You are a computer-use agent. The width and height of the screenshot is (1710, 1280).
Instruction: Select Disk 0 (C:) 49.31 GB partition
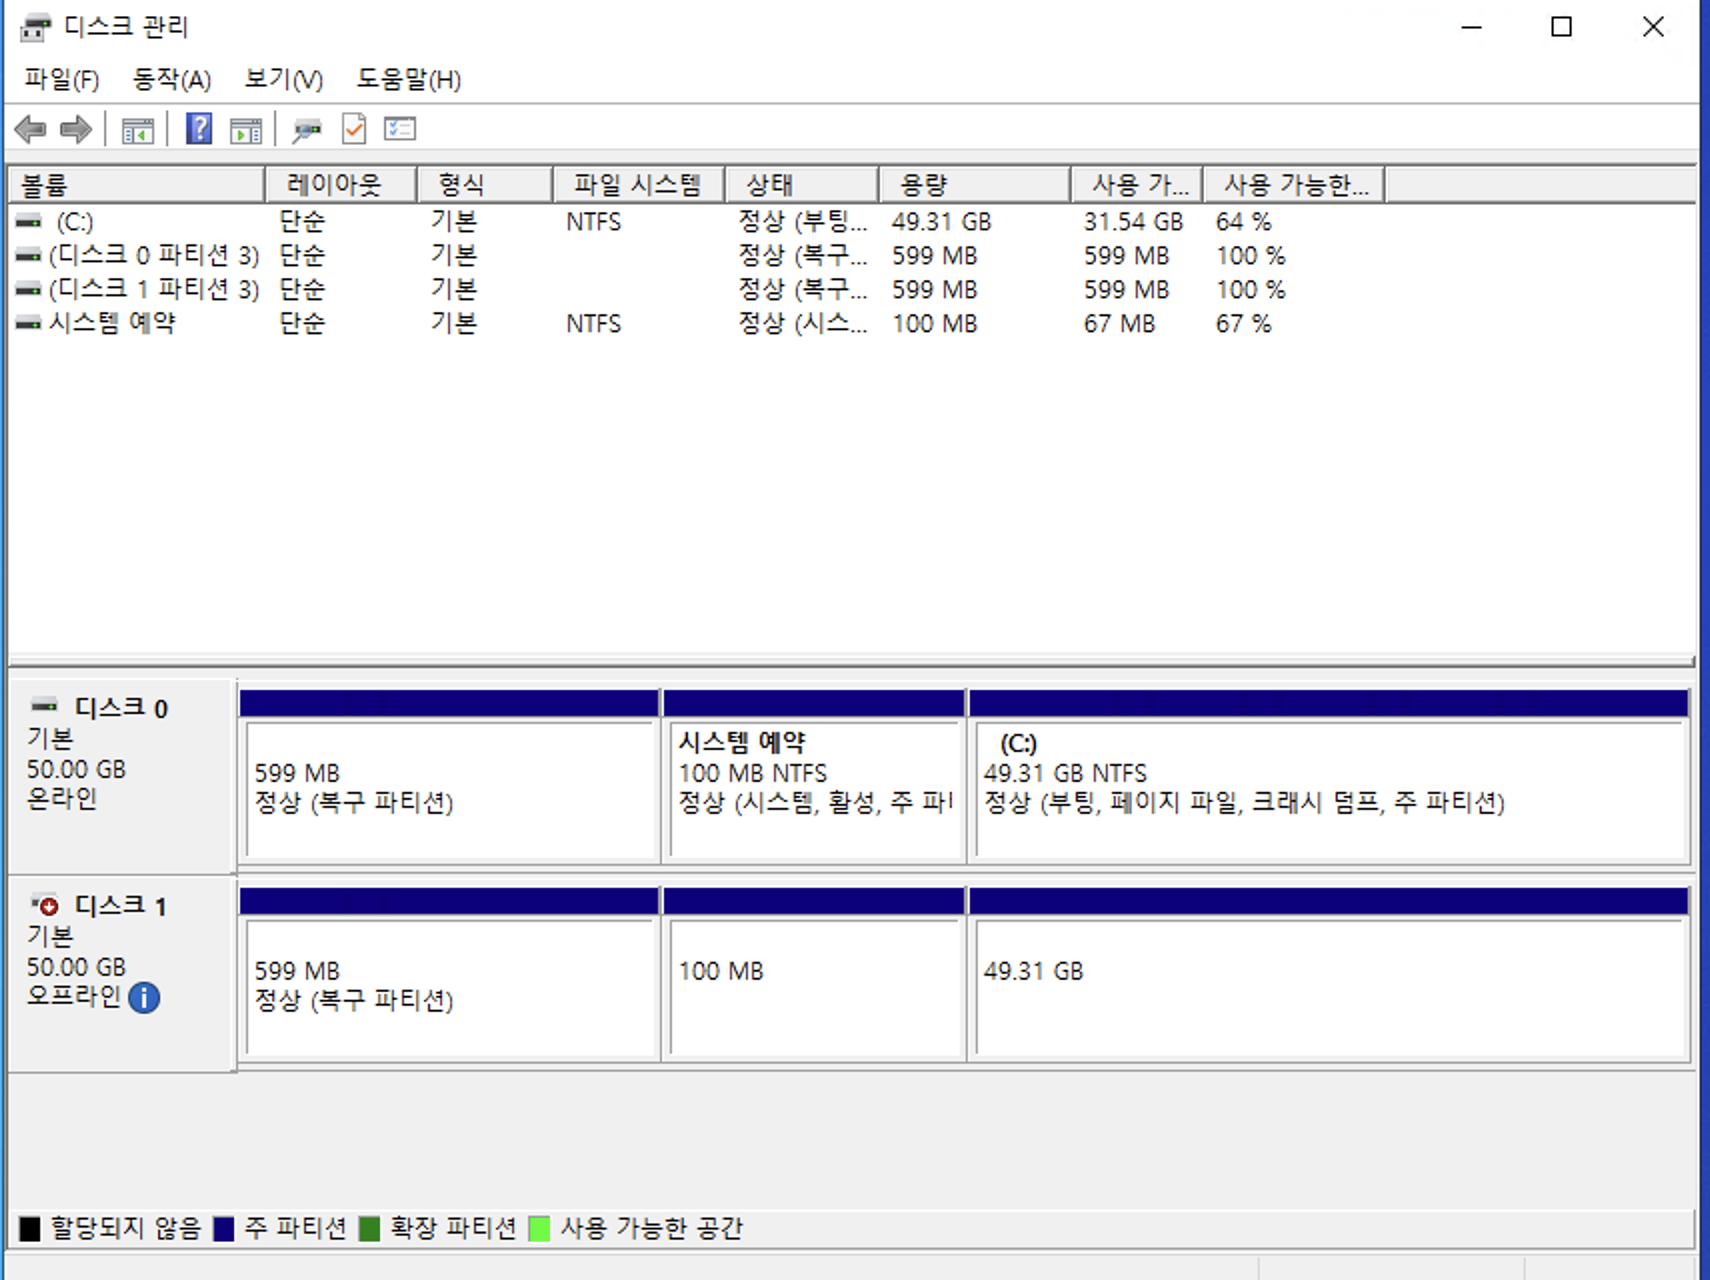pos(1329,776)
